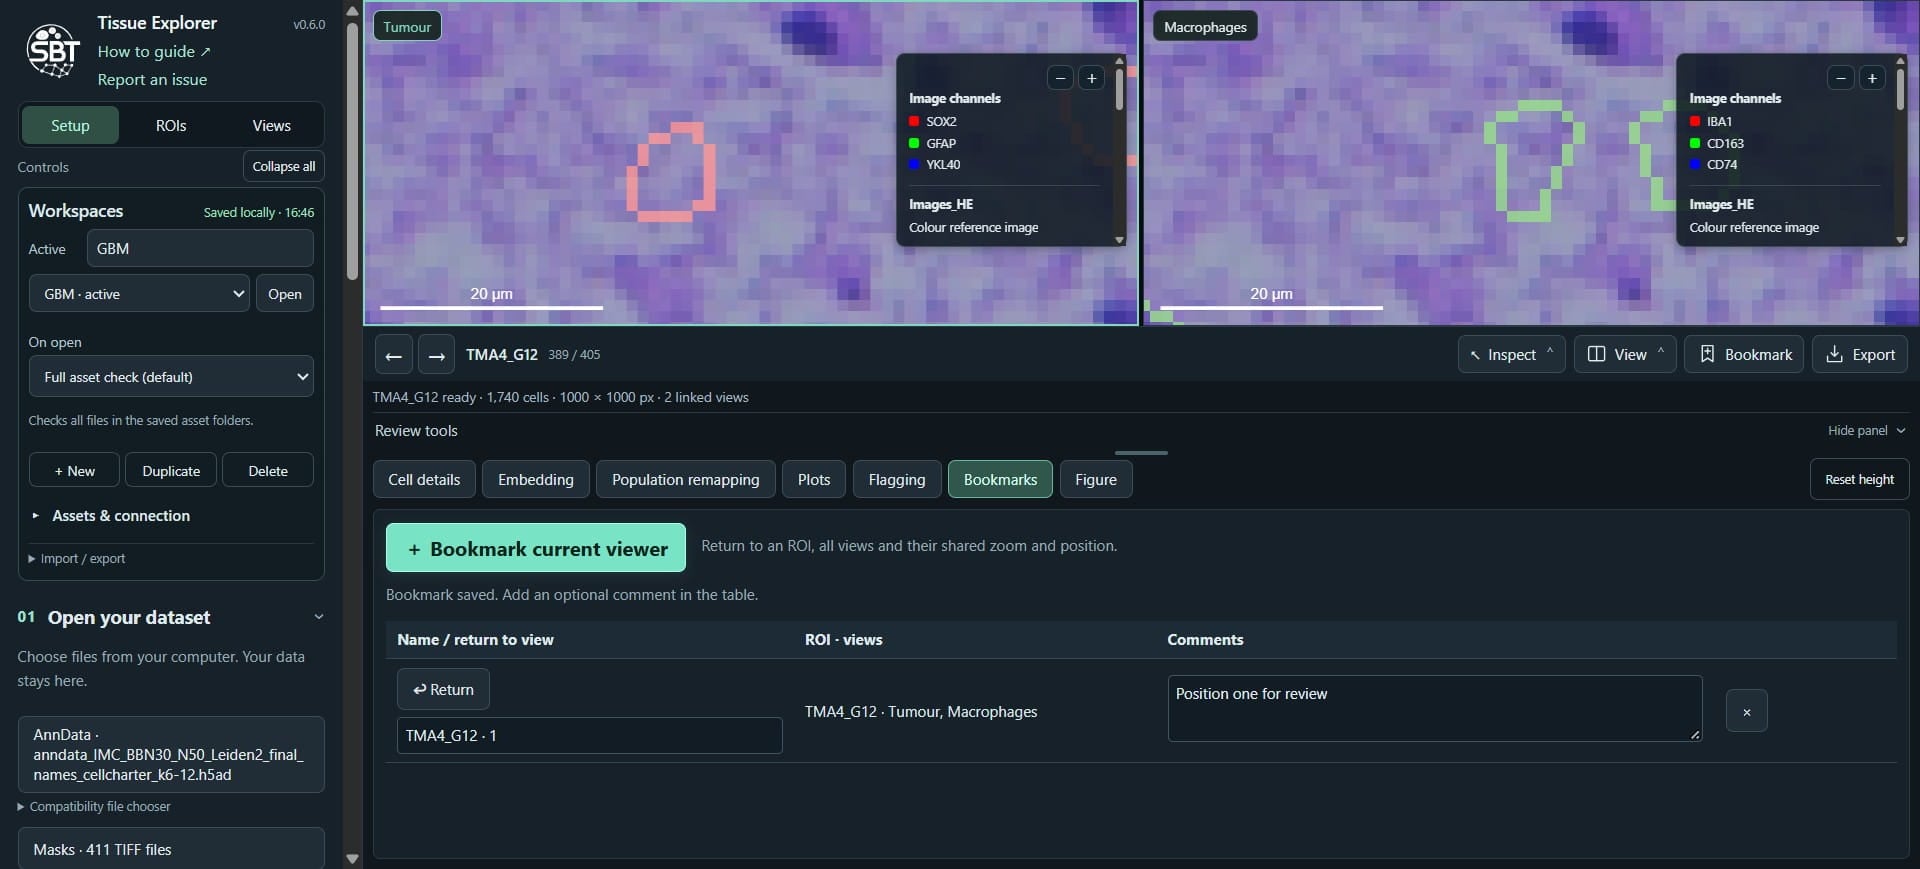Screen dimensions: 1920x869
Task: Switch to the ROIs tab
Action: coord(171,125)
